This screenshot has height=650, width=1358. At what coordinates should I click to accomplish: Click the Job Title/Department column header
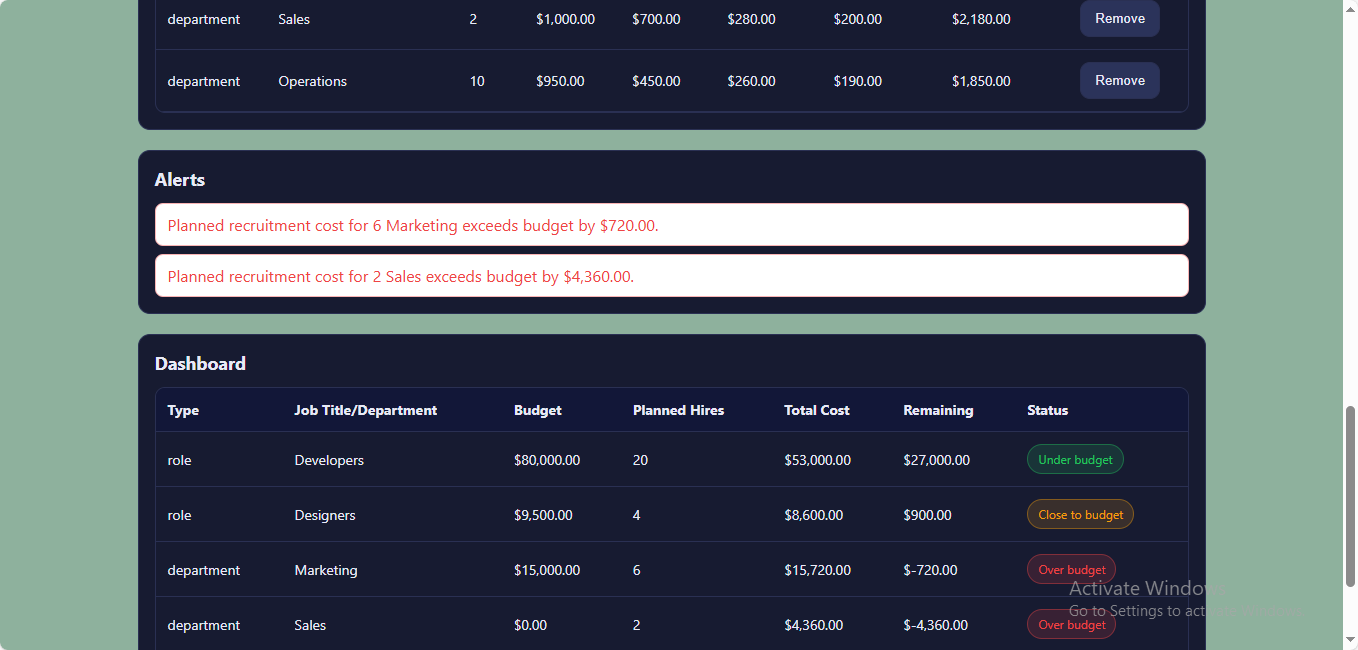[365, 410]
